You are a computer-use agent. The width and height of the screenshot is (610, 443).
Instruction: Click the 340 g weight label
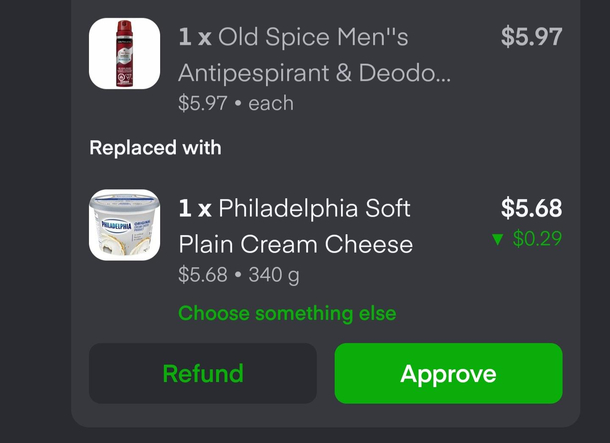(274, 275)
